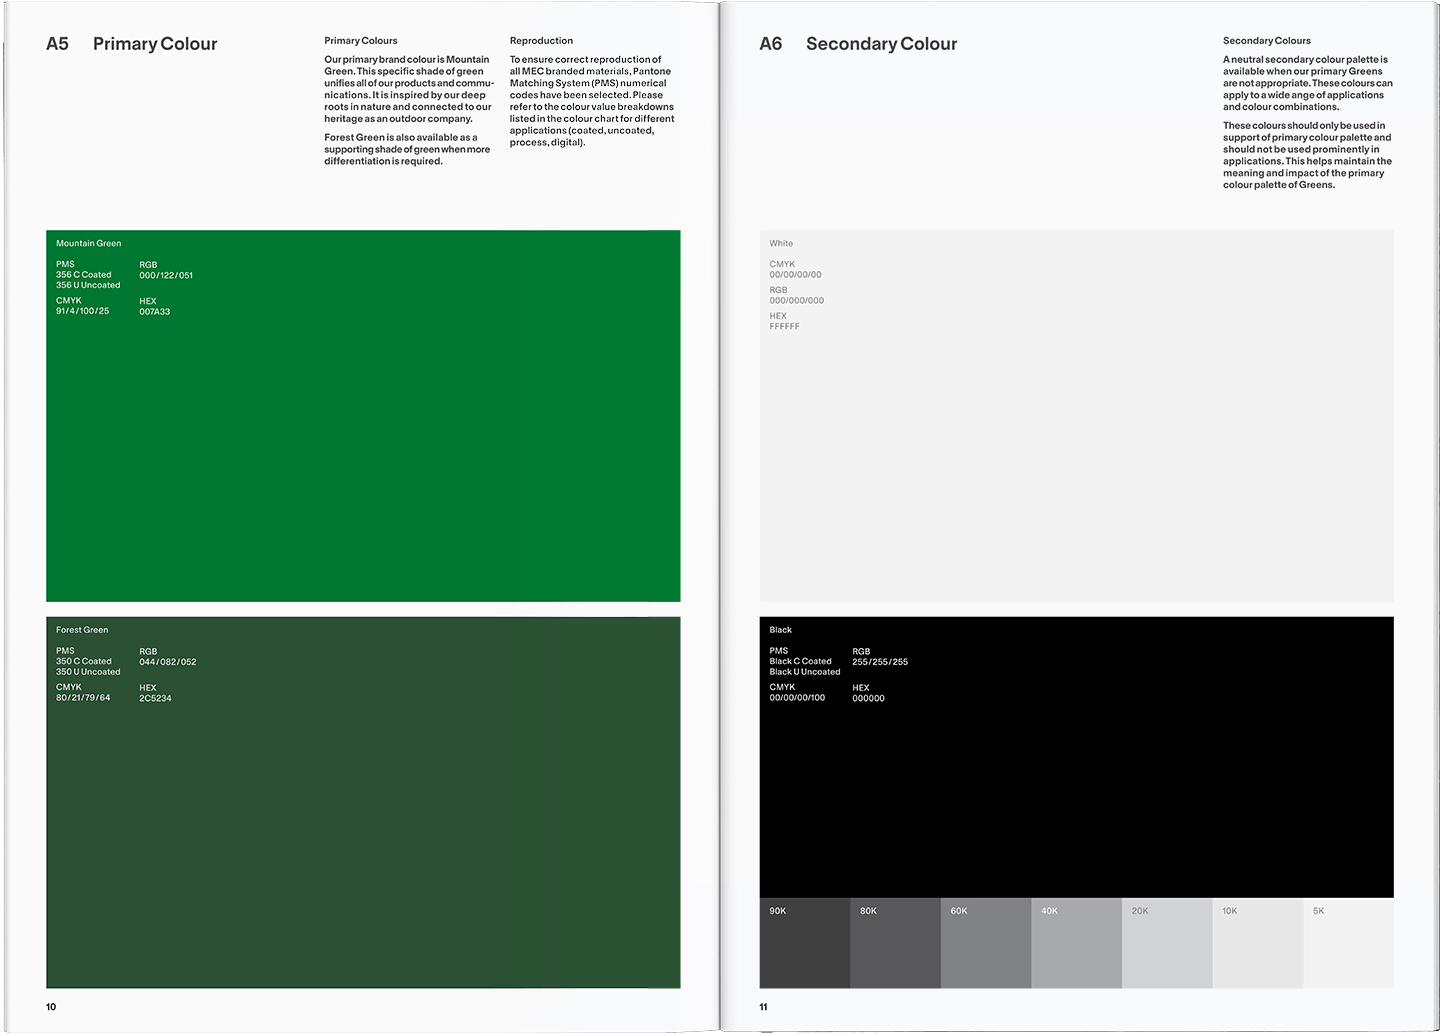Choose the 40K grey tint swatch
1440x1034 pixels.
(1076, 943)
